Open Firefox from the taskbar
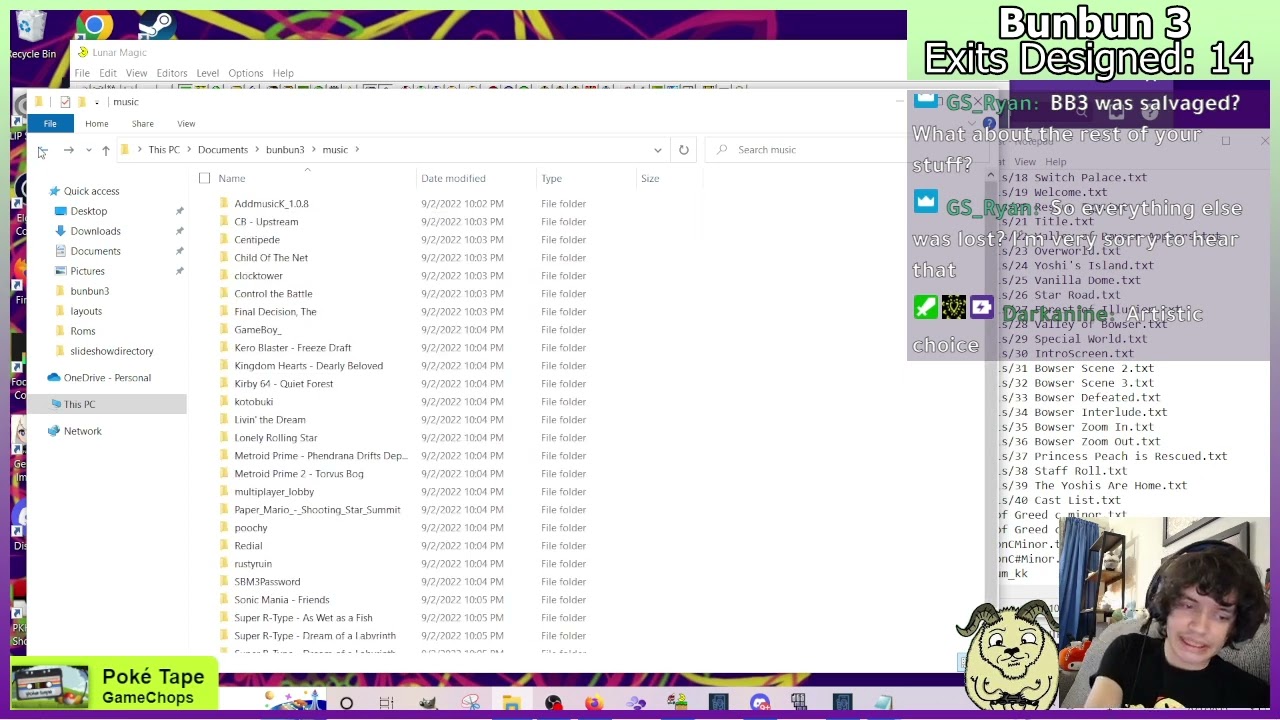Screen dimensions: 1280x720 point(594,704)
